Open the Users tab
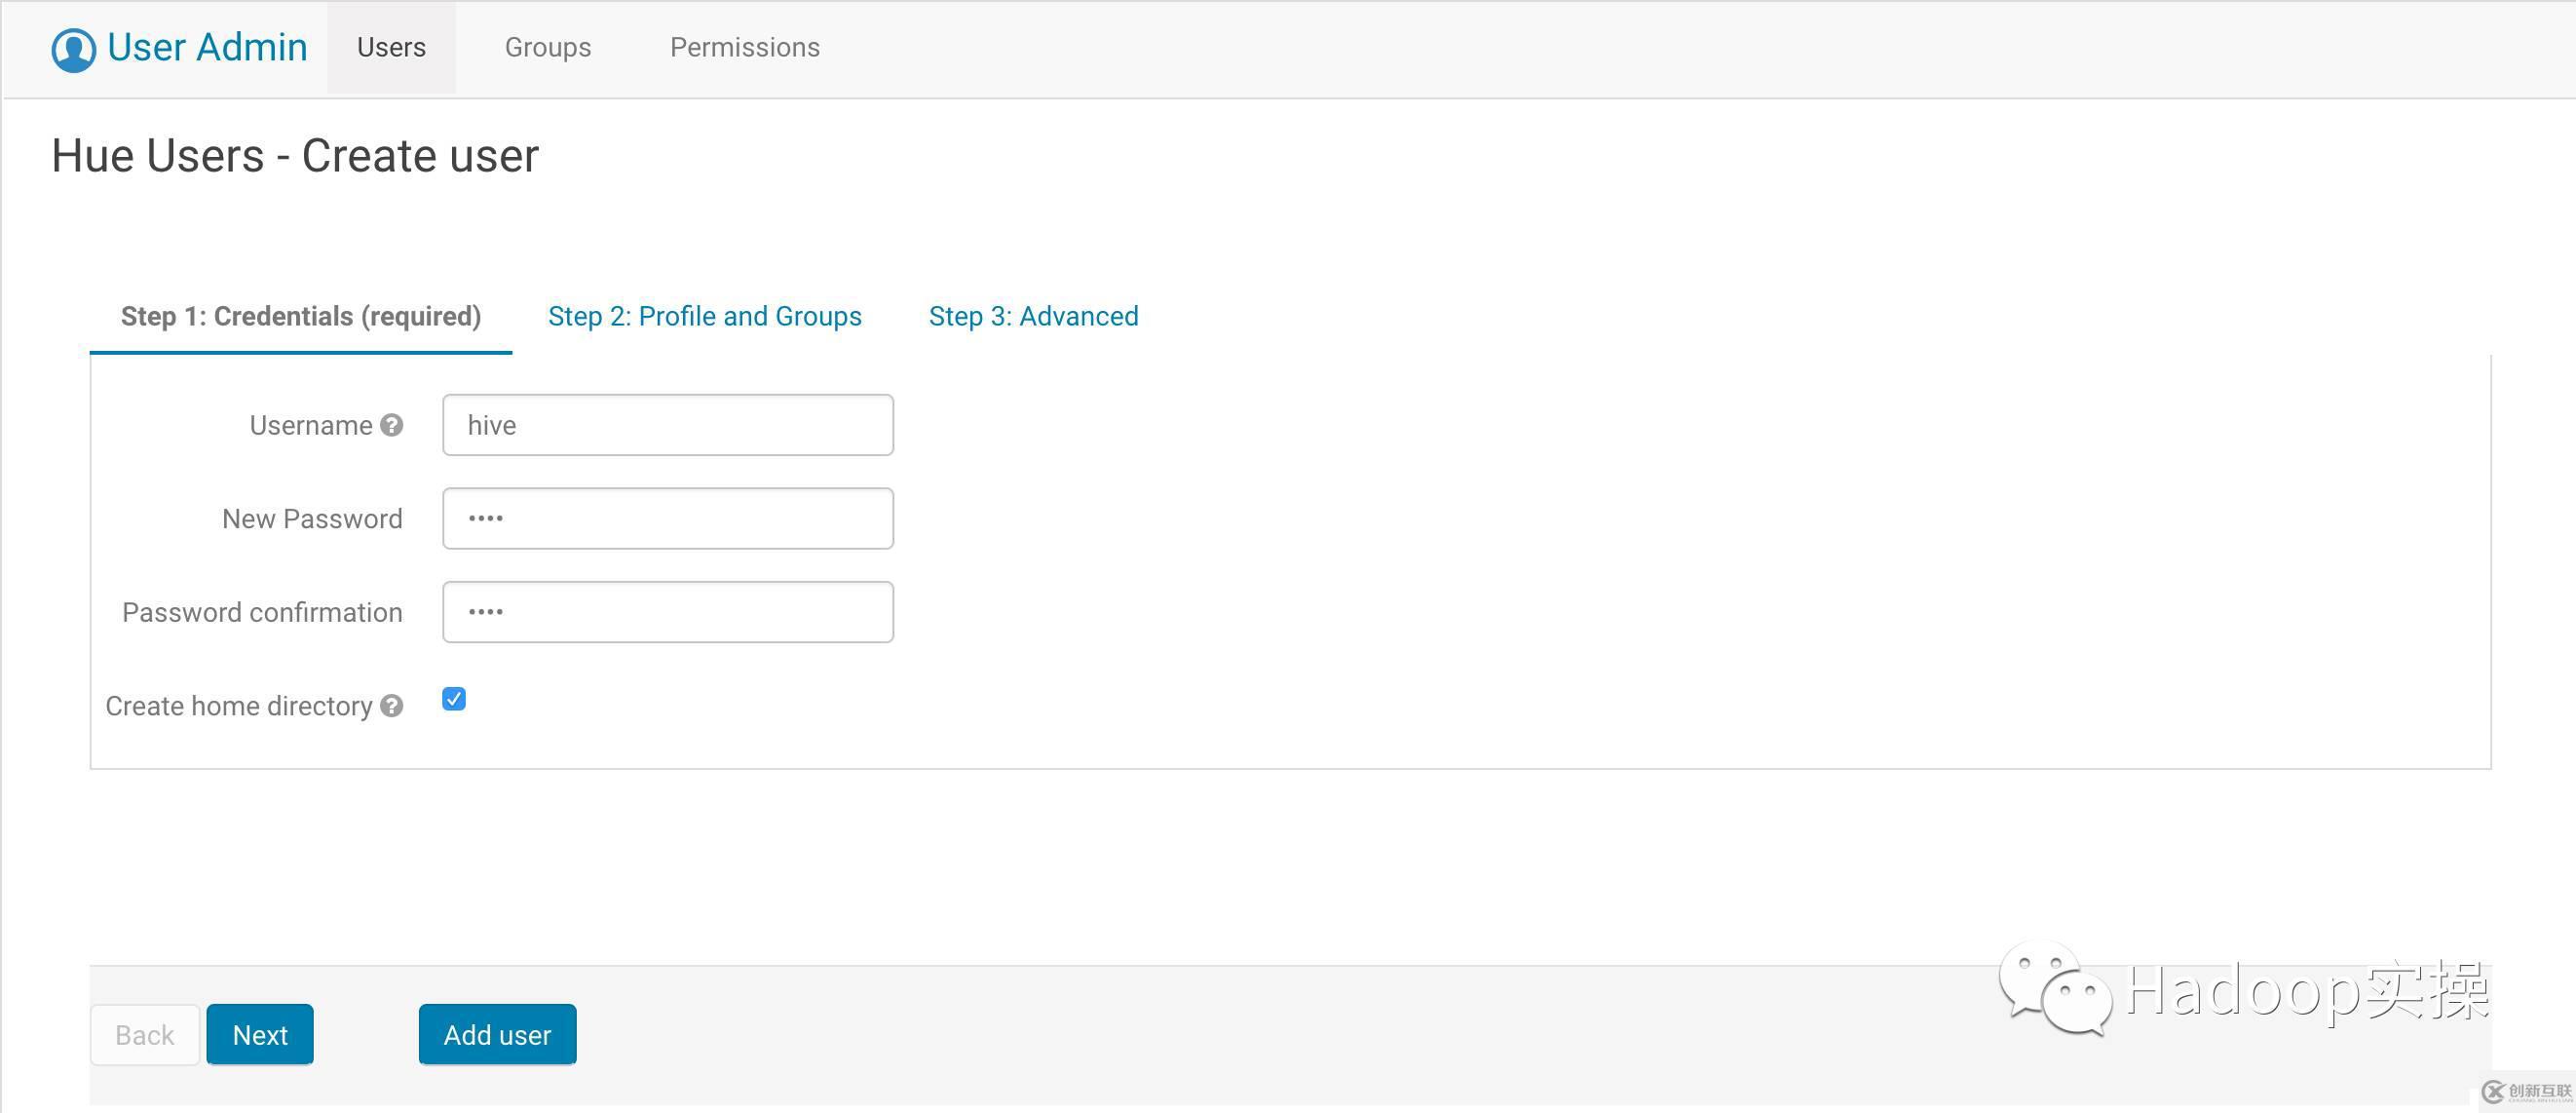2576x1113 pixels. (x=391, y=47)
